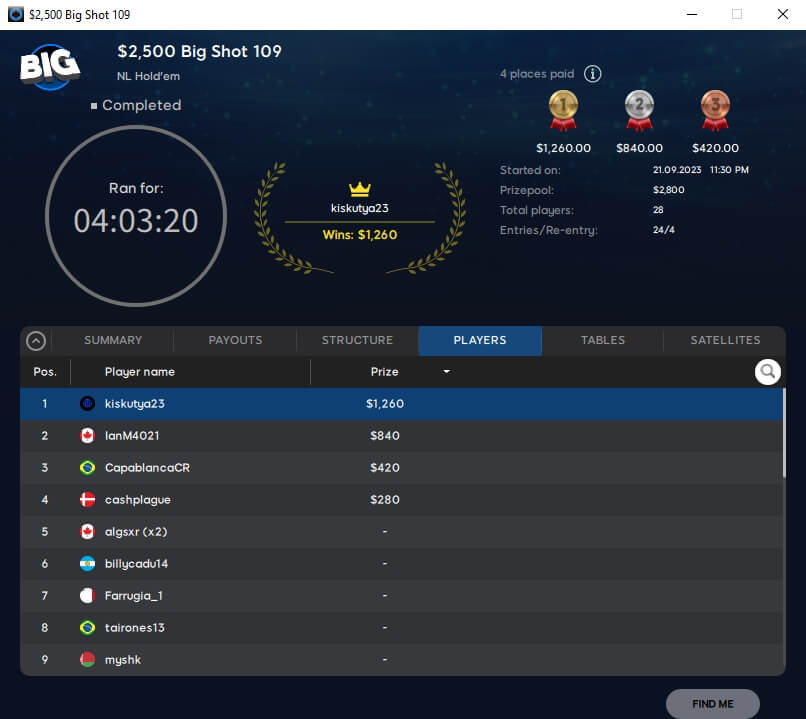Viewport: 806px width, 719px height.
Task: Click kiskutya23's flag icon
Action: click(x=87, y=403)
